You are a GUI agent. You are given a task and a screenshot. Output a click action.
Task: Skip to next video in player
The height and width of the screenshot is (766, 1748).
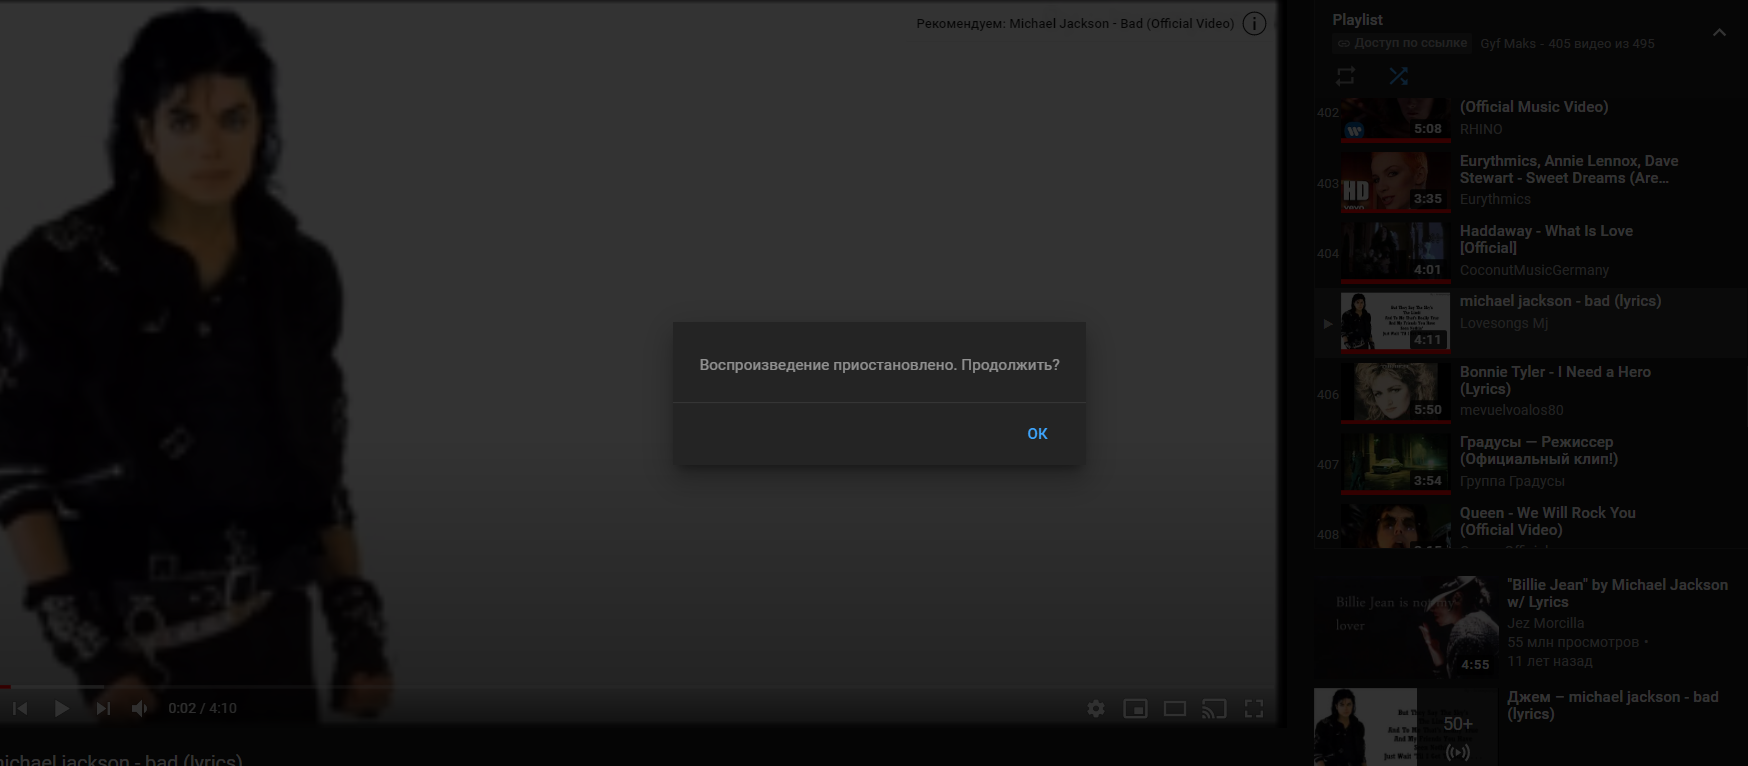[x=102, y=708]
